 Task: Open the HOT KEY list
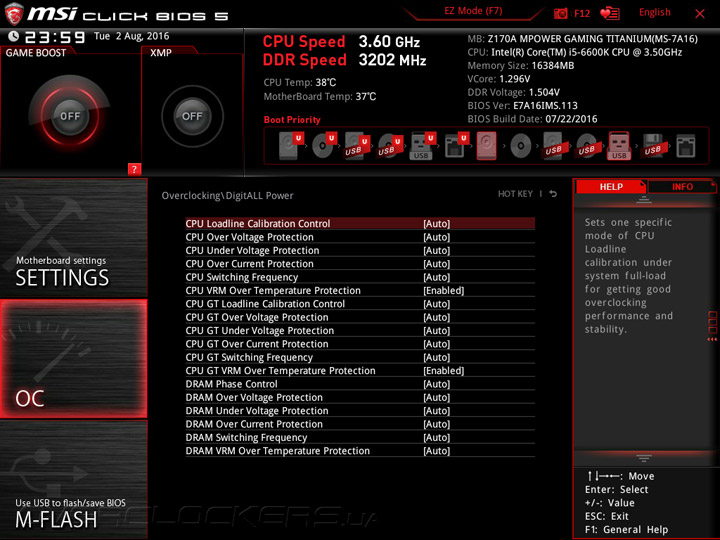[x=515, y=194]
